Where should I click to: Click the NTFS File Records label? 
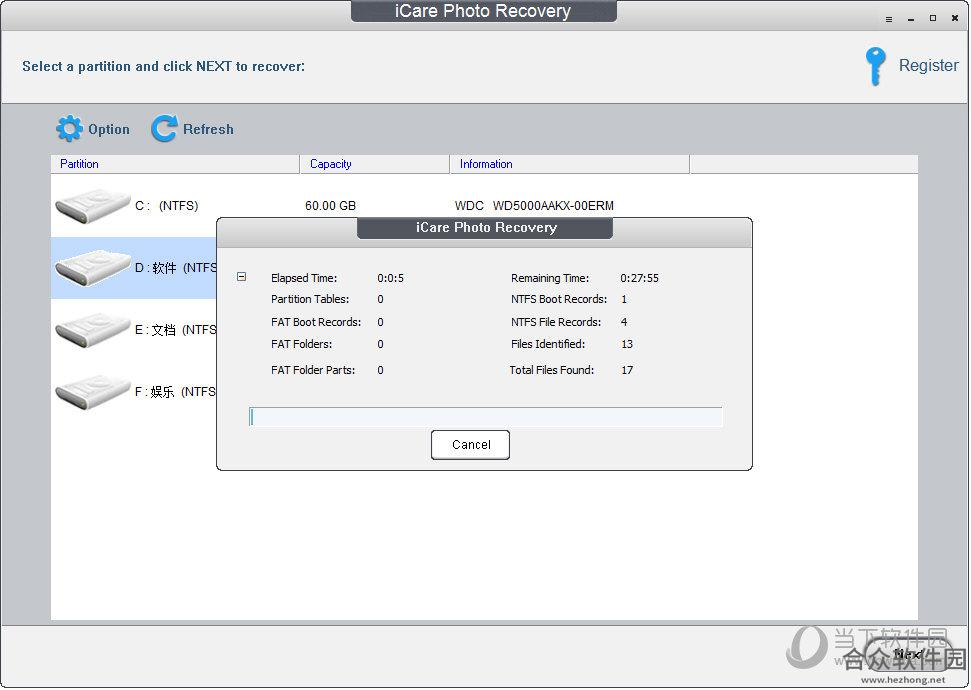(x=556, y=322)
